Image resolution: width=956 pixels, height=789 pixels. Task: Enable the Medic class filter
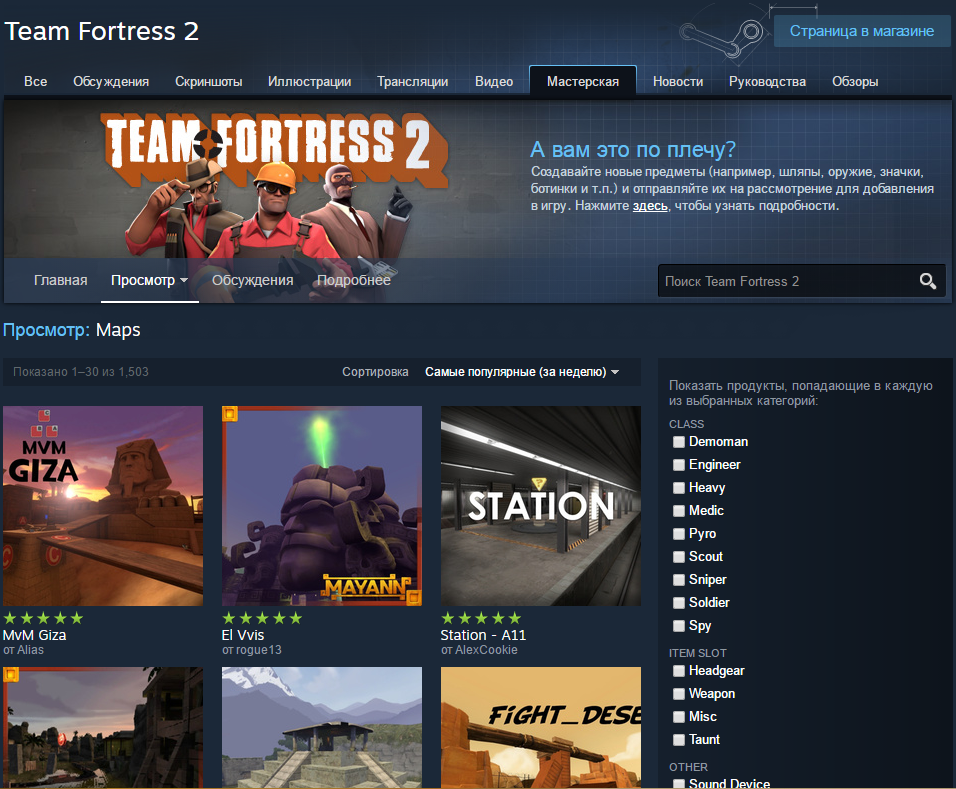click(679, 511)
